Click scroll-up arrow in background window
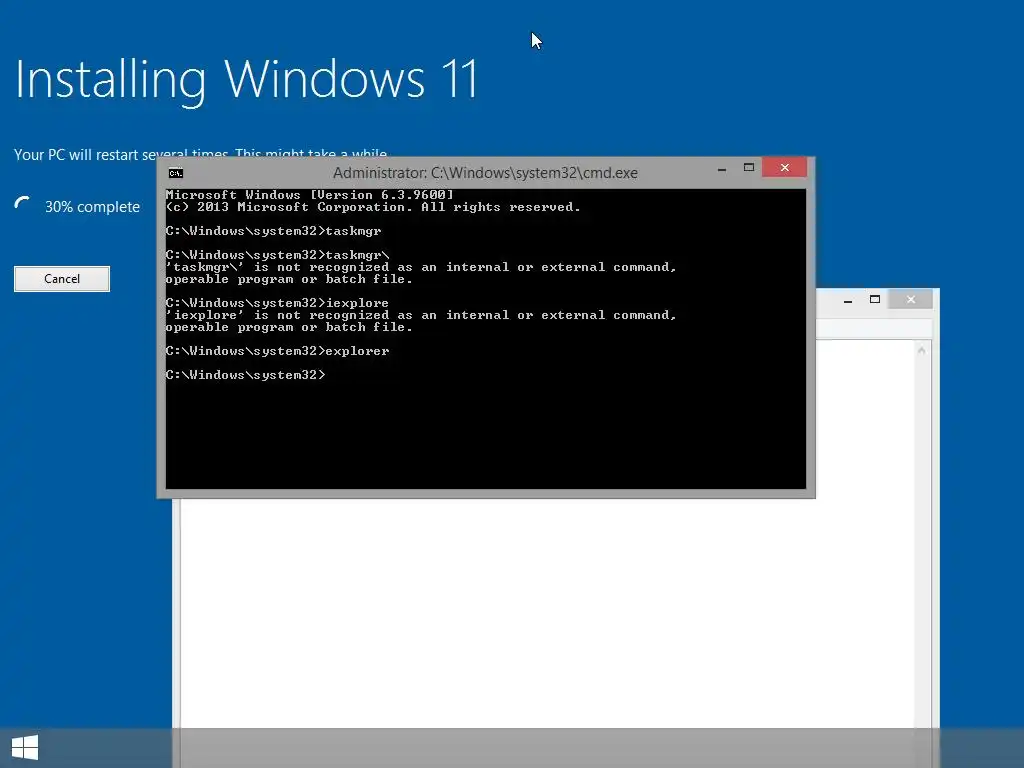The width and height of the screenshot is (1024, 768). (921, 351)
